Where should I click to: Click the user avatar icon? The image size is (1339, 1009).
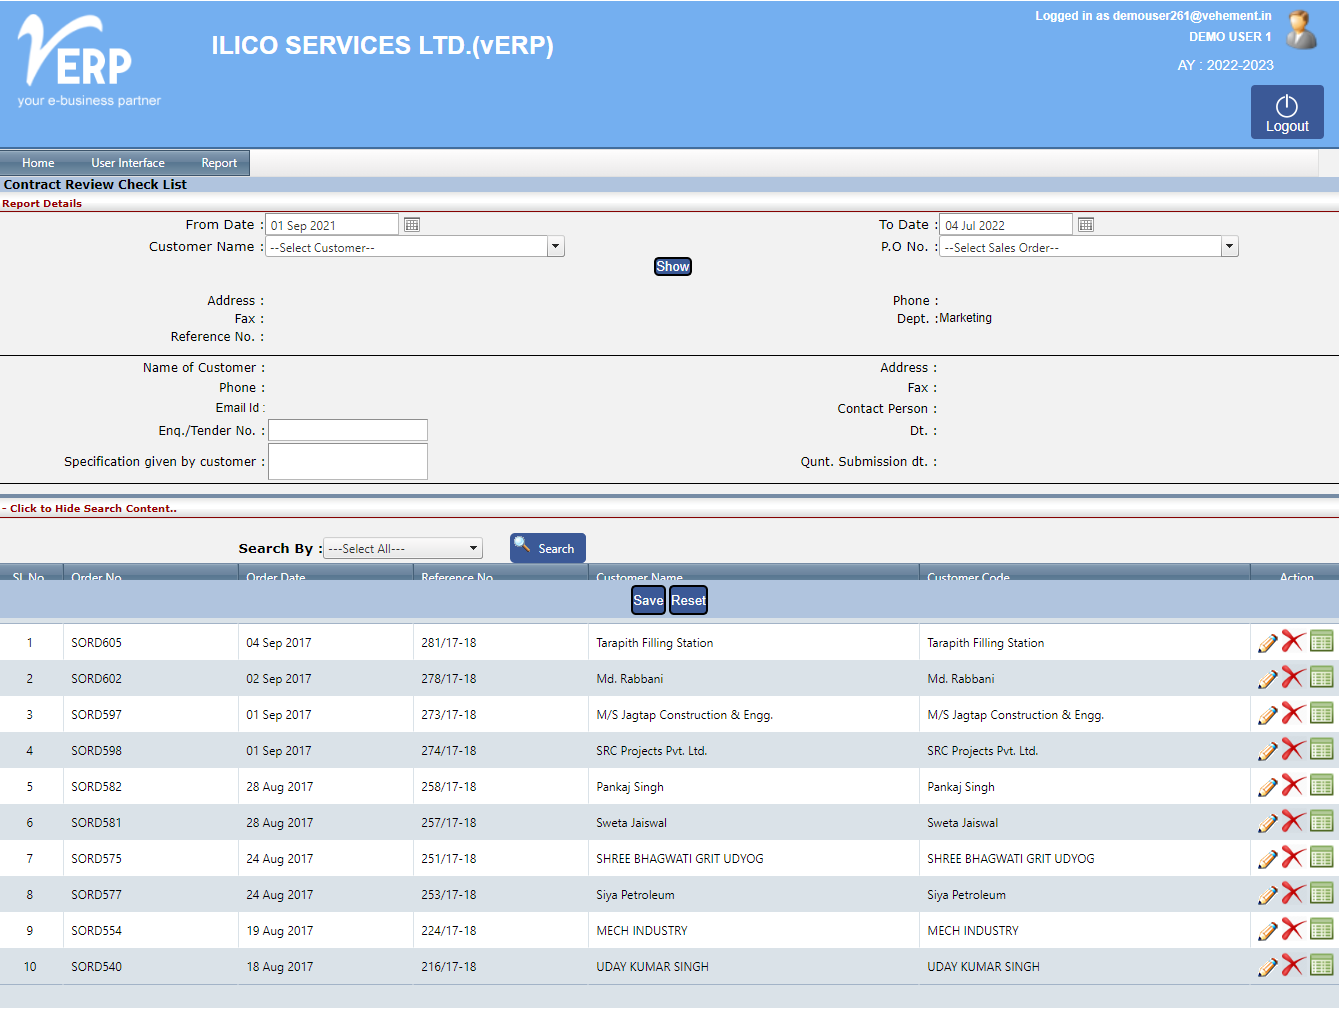coord(1301,30)
